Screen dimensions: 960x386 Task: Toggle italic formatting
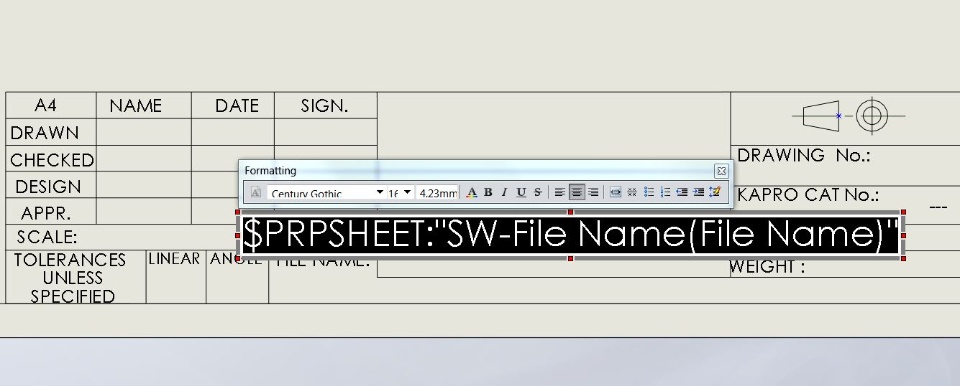click(x=504, y=192)
